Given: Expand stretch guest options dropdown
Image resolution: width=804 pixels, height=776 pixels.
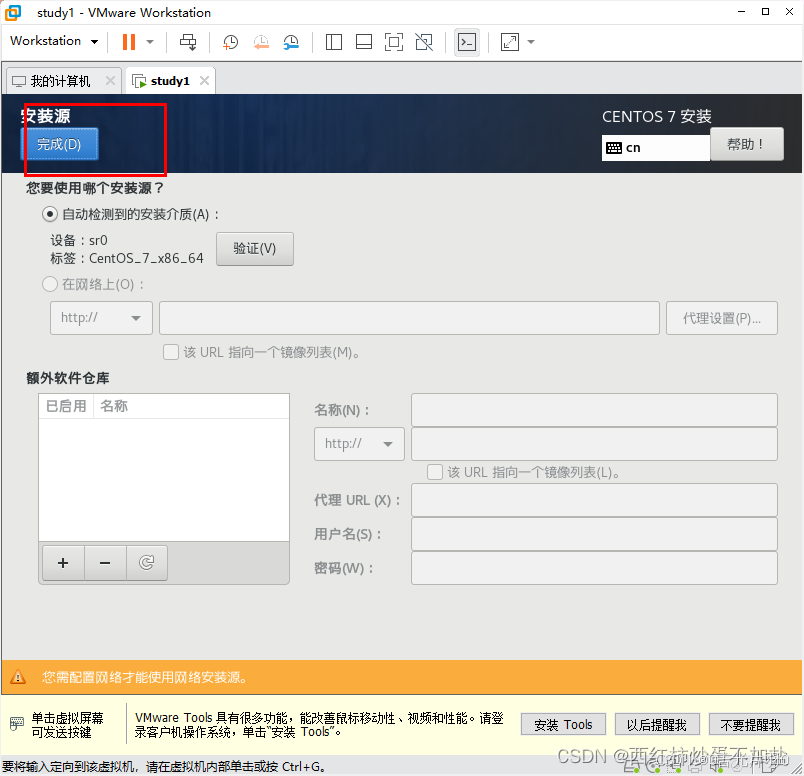Looking at the screenshot, I should tap(531, 42).
